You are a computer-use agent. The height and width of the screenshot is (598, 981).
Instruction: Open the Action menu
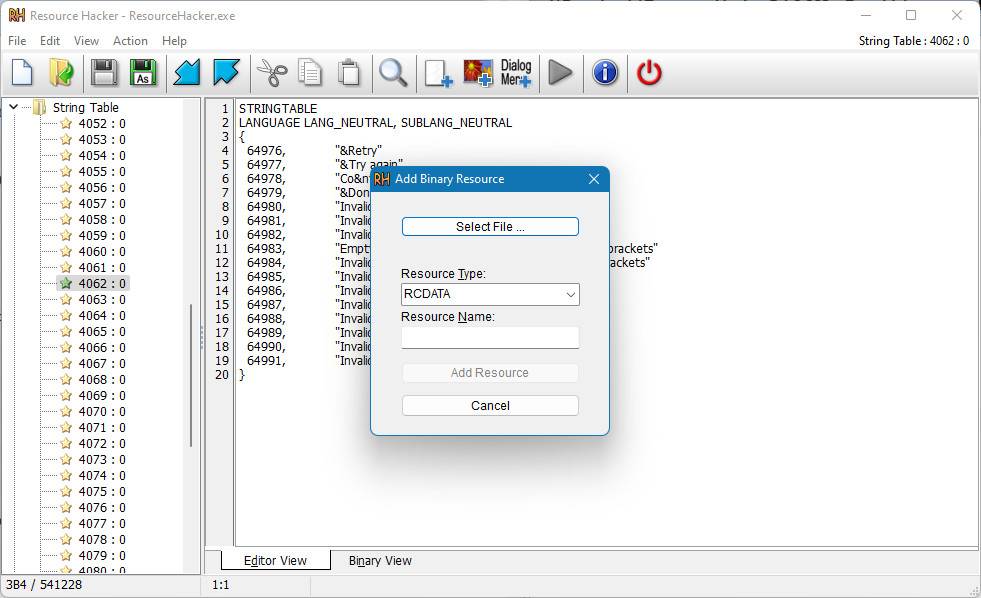pos(130,41)
